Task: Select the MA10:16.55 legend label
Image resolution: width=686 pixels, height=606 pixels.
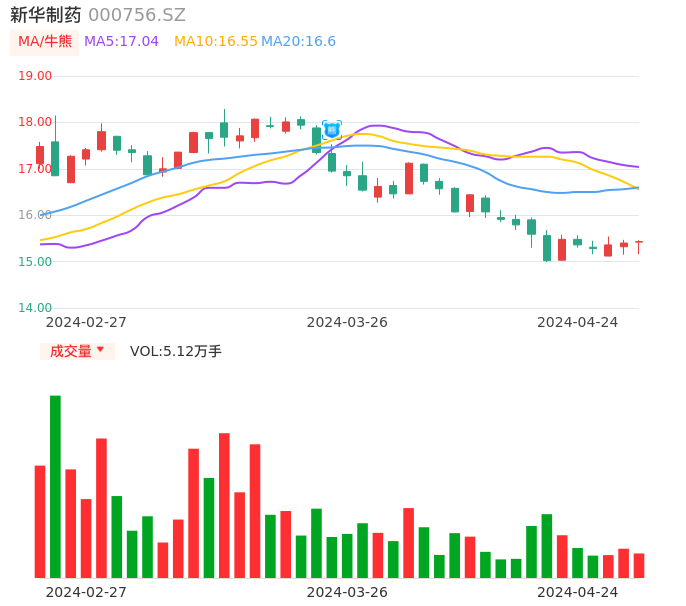Action: tap(216, 42)
